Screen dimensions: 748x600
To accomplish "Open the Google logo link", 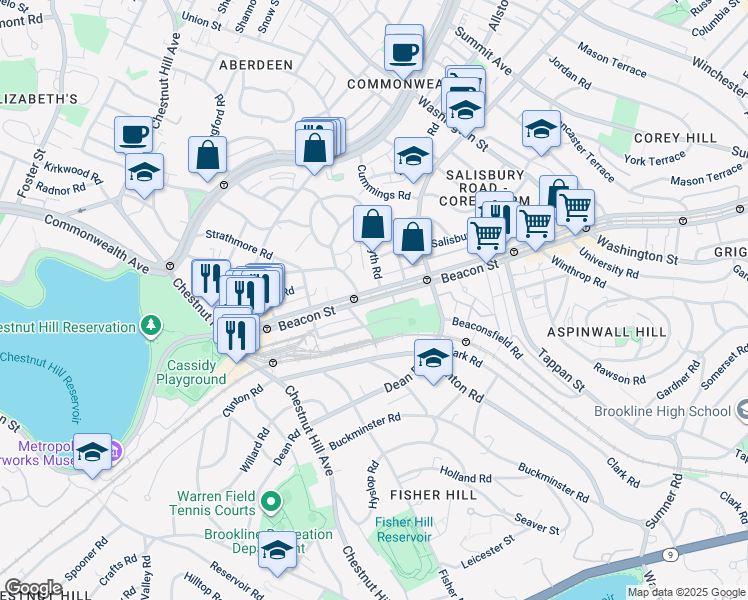I will coord(34,588).
